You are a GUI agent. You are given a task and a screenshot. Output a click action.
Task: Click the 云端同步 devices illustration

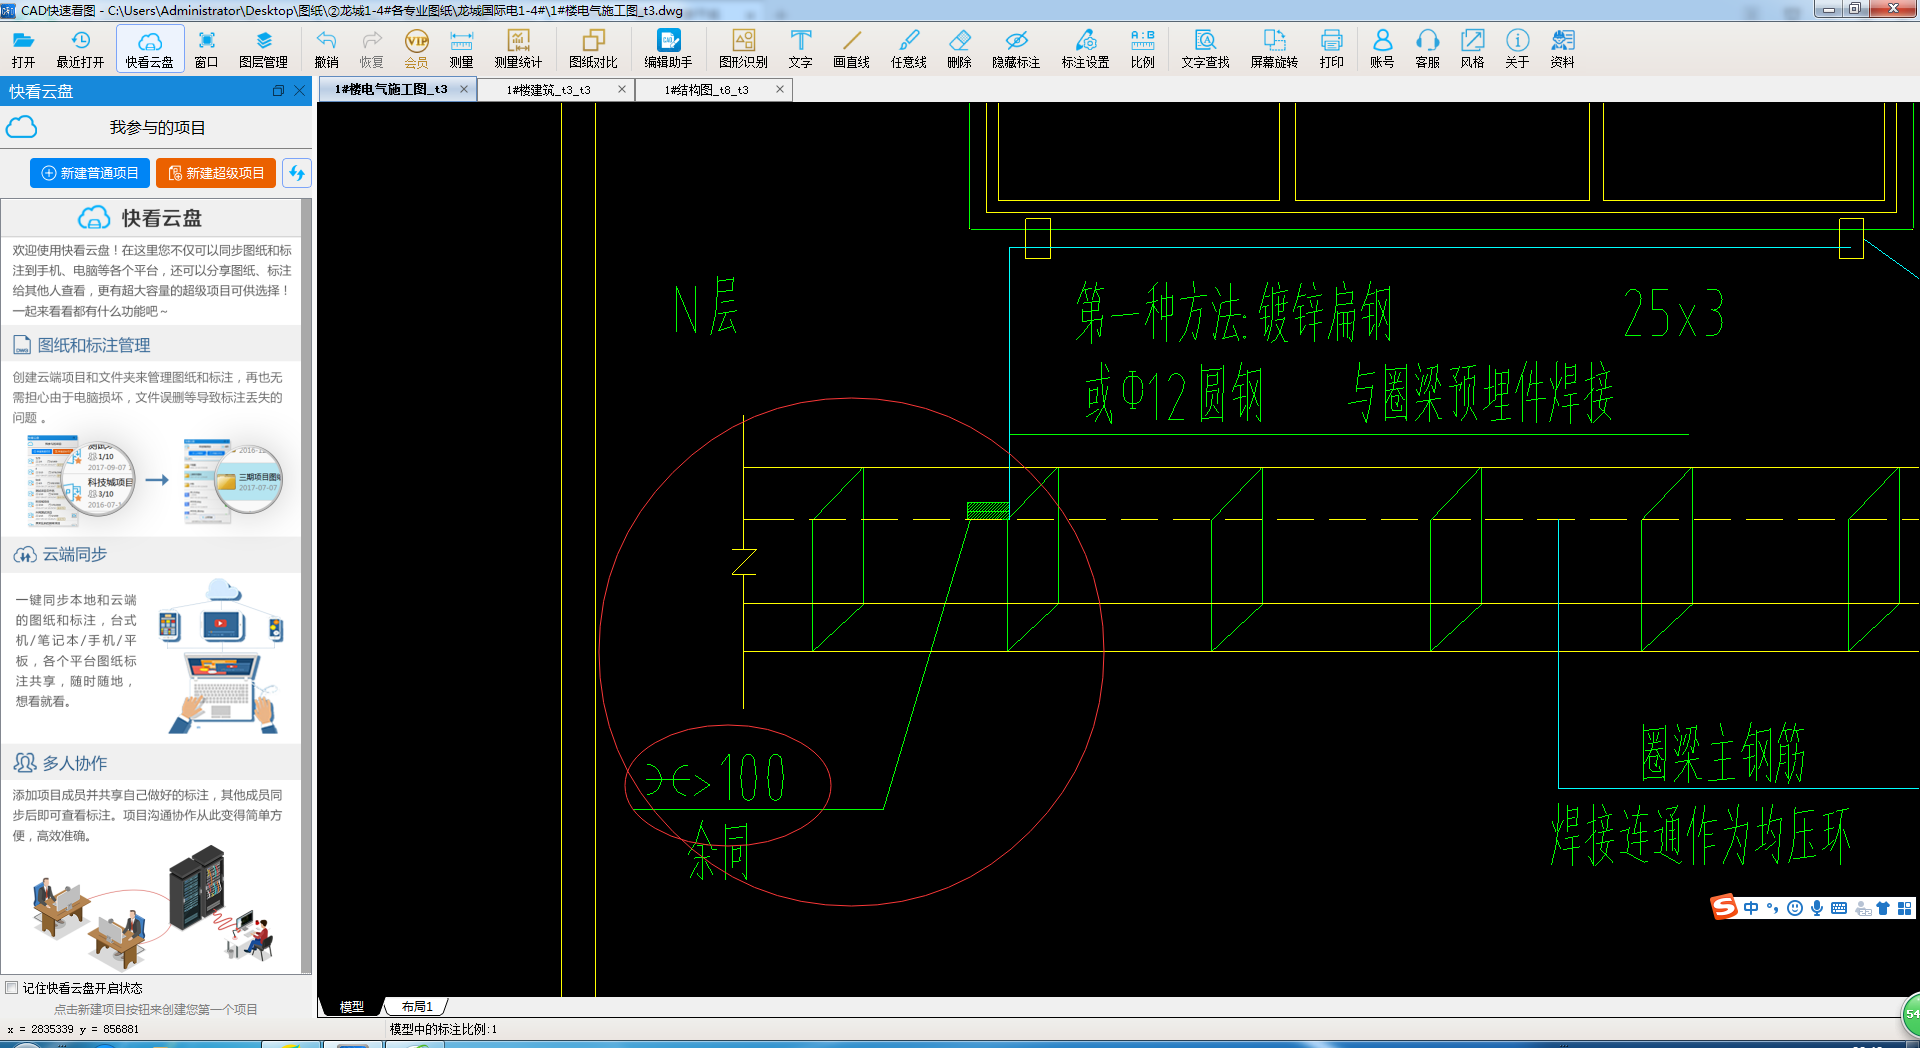click(221, 656)
